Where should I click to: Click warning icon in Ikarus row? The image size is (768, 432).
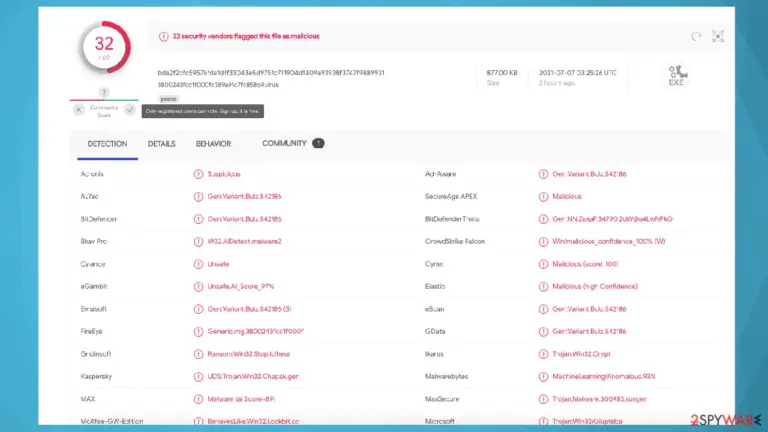point(543,354)
